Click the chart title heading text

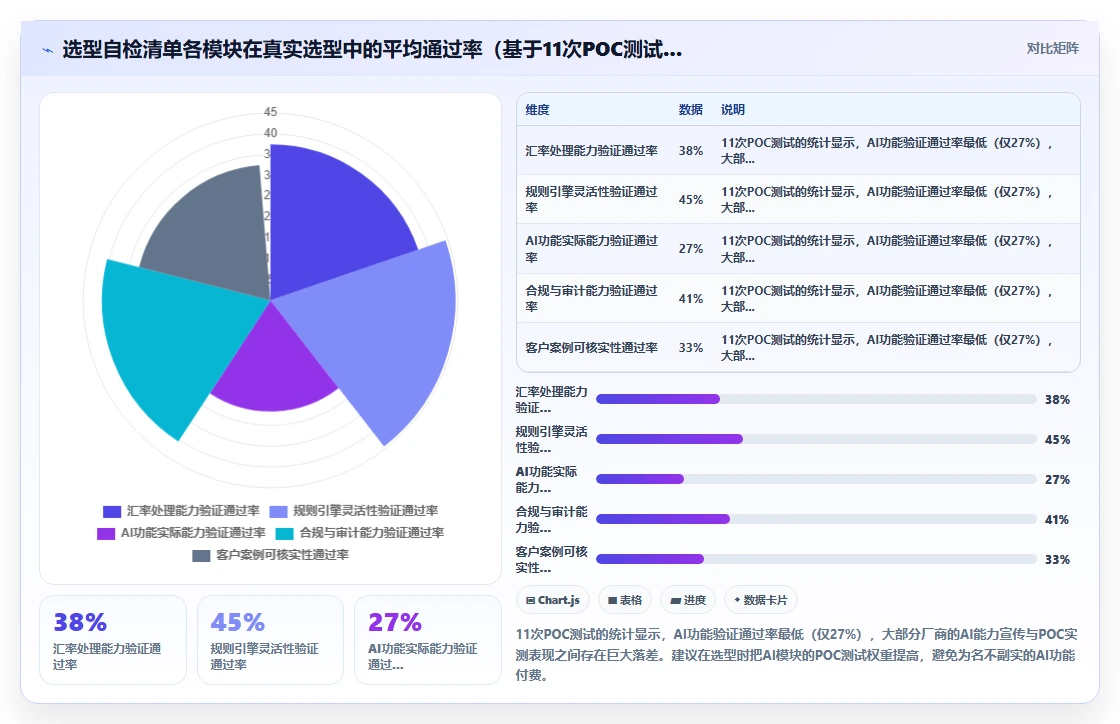372,49
